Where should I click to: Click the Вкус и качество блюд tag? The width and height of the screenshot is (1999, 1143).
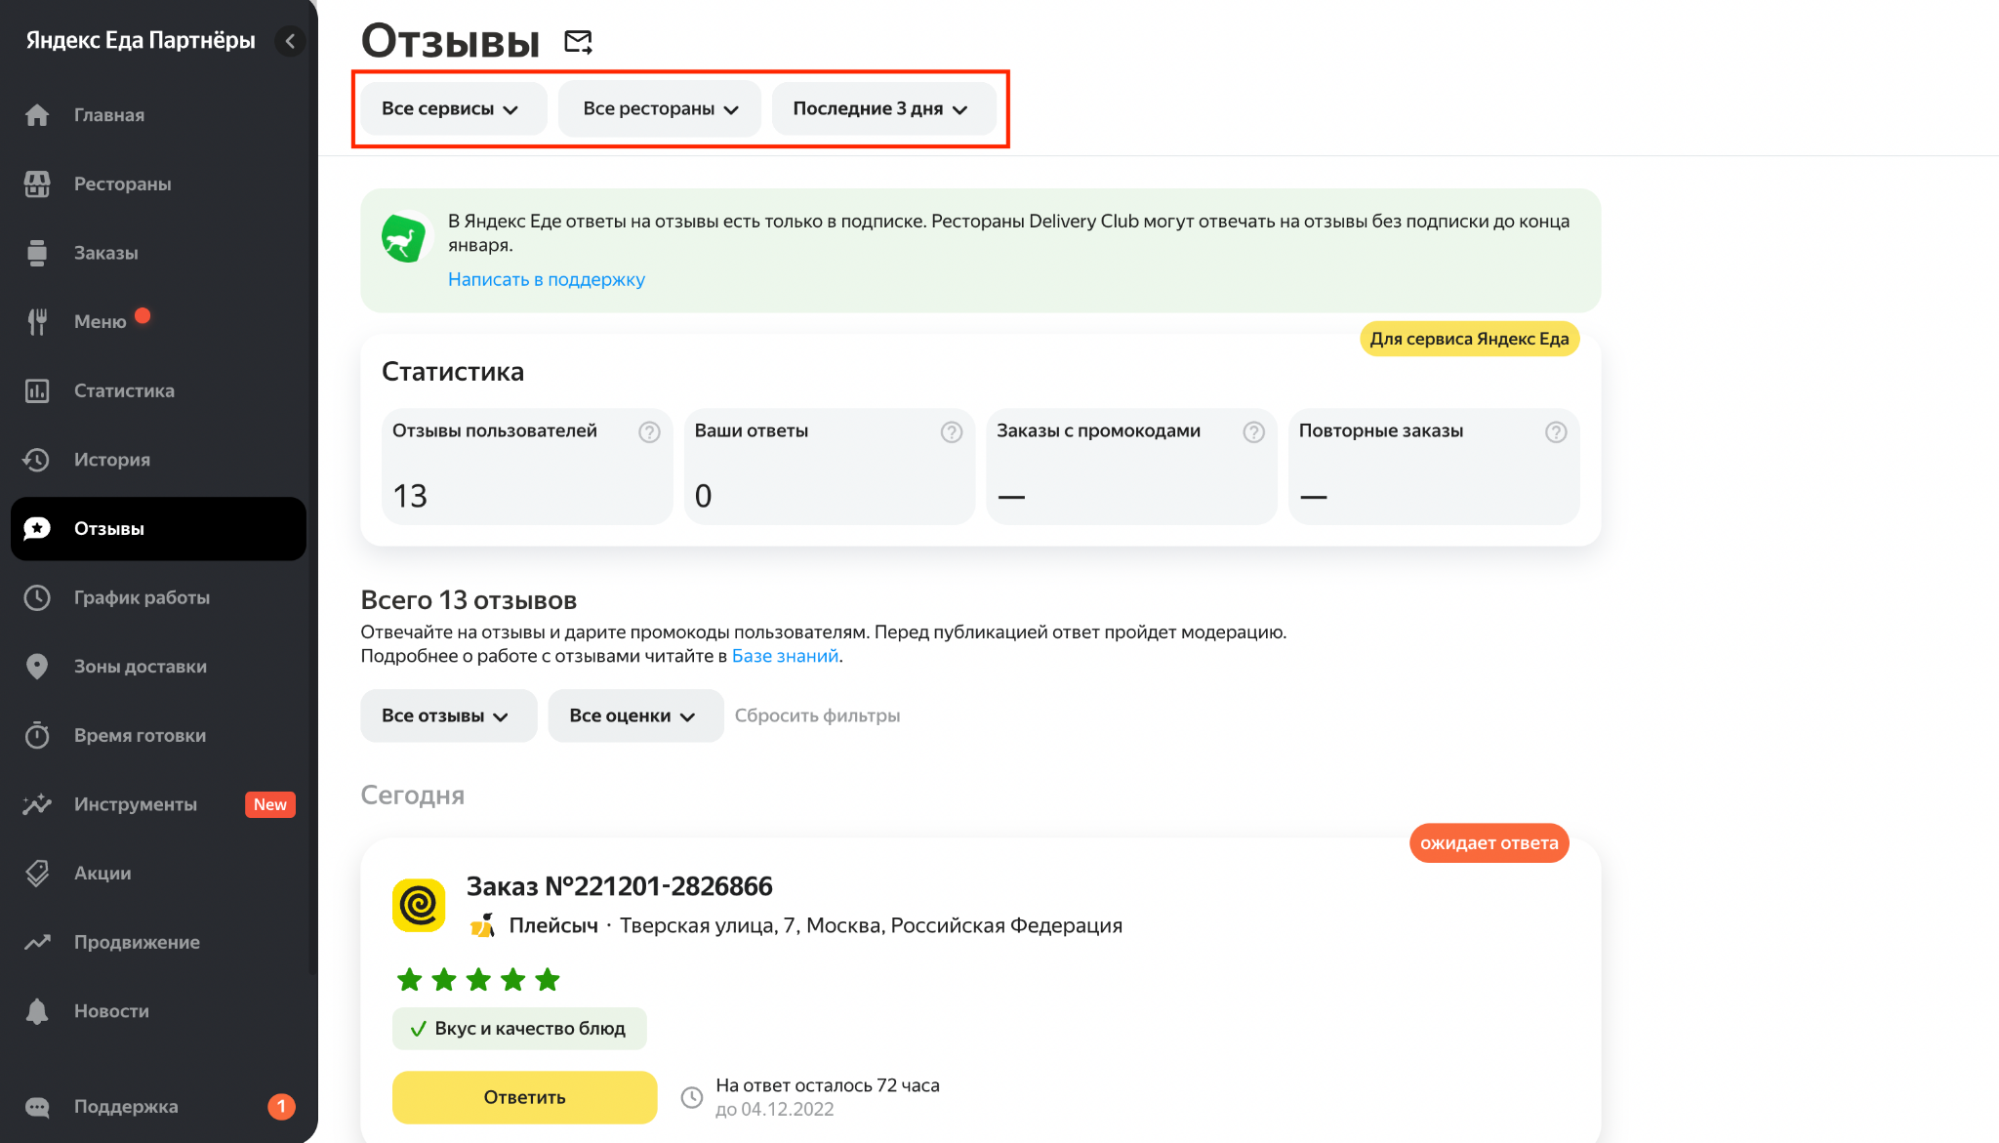tap(519, 1029)
